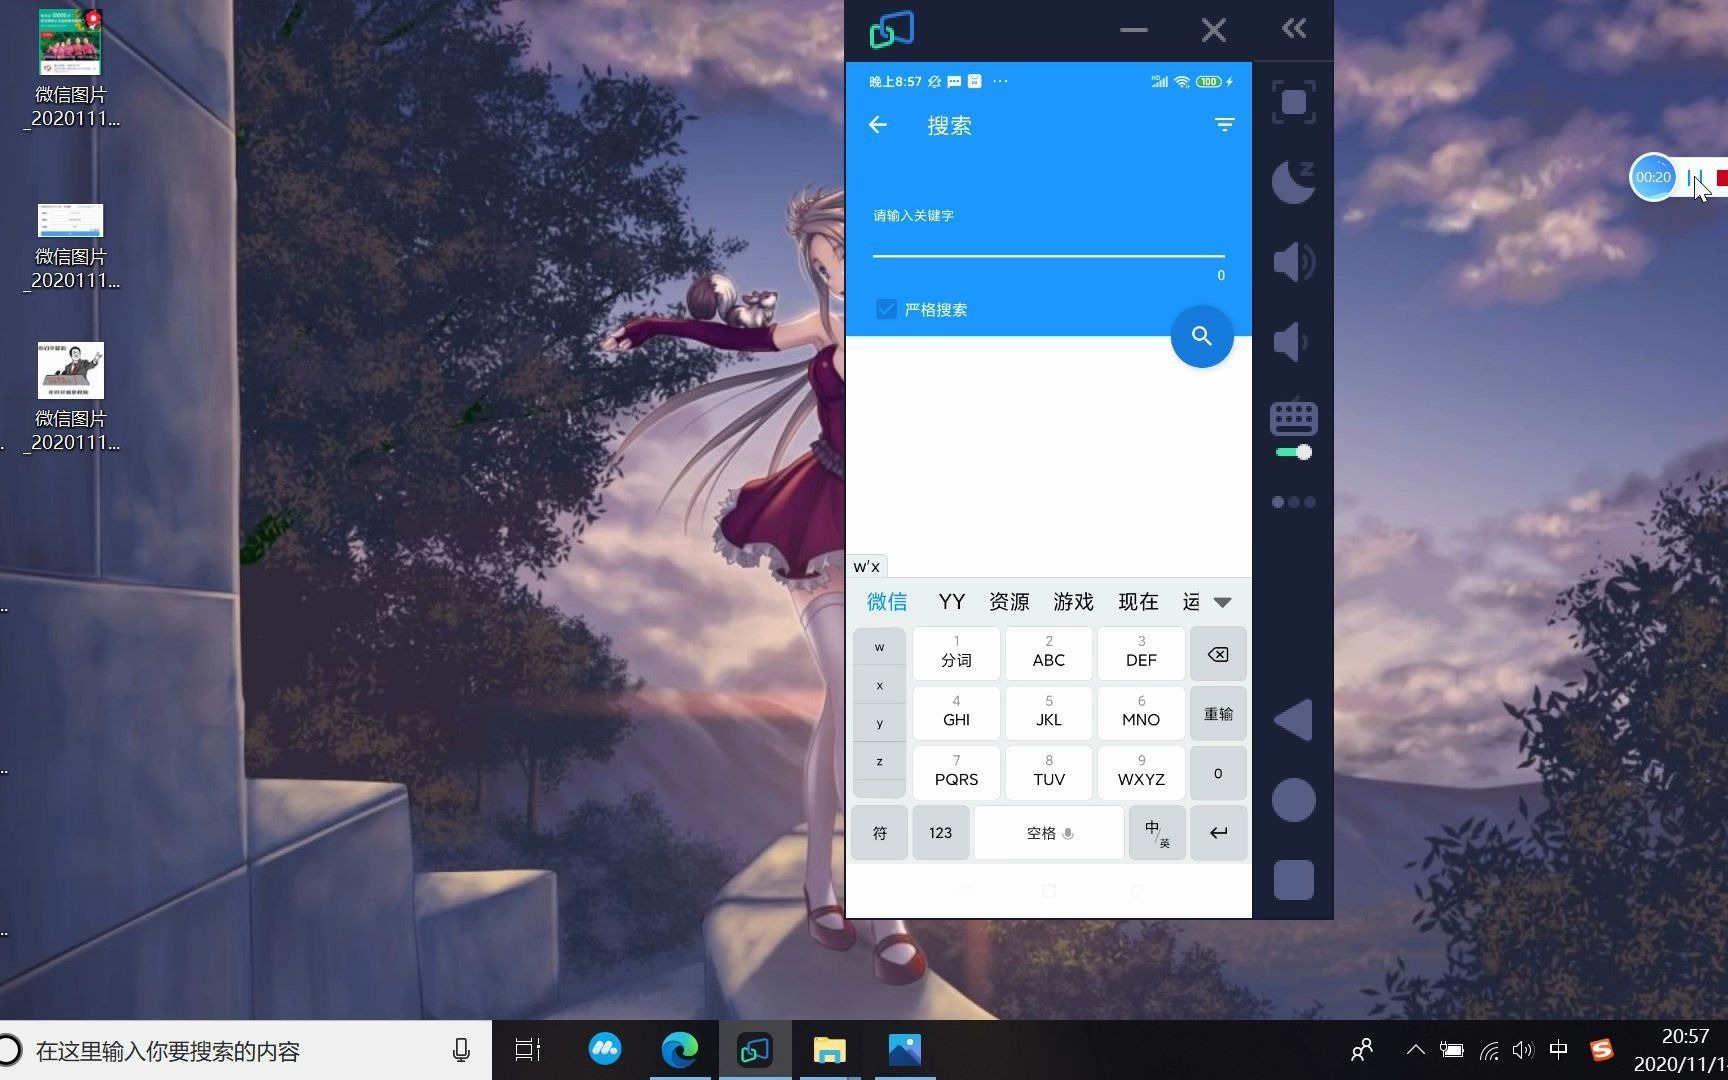Screen dimensions: 1728x1080
Task: Select candidate word 资源
Action: 1009,601
